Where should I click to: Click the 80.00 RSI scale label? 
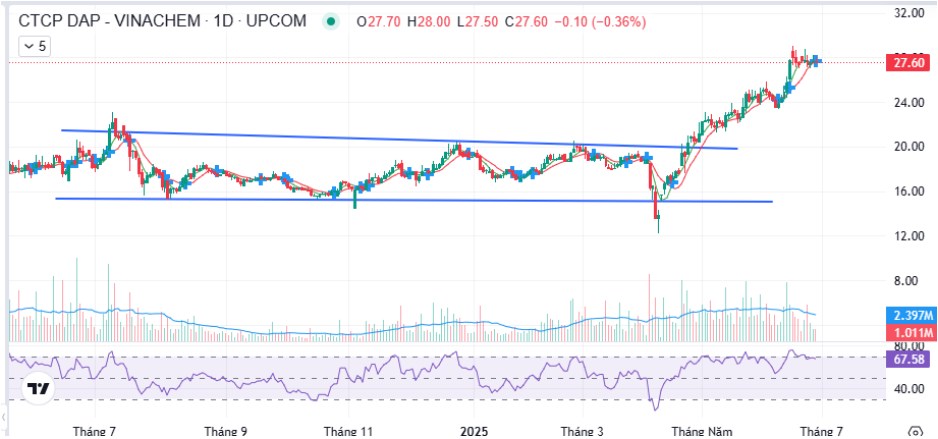(909, 347)
